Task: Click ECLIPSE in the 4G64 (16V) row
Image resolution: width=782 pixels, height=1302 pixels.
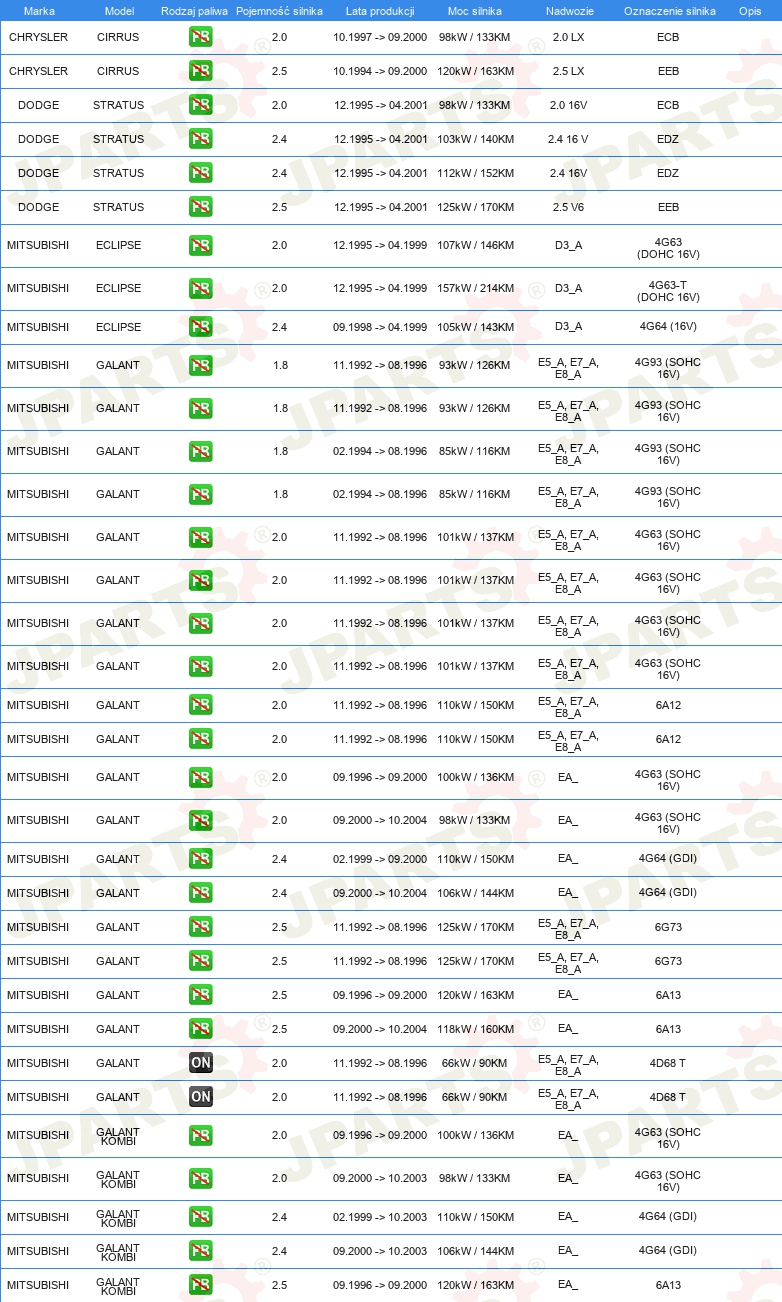Action: pyautogui.click(x=118, y=327)
